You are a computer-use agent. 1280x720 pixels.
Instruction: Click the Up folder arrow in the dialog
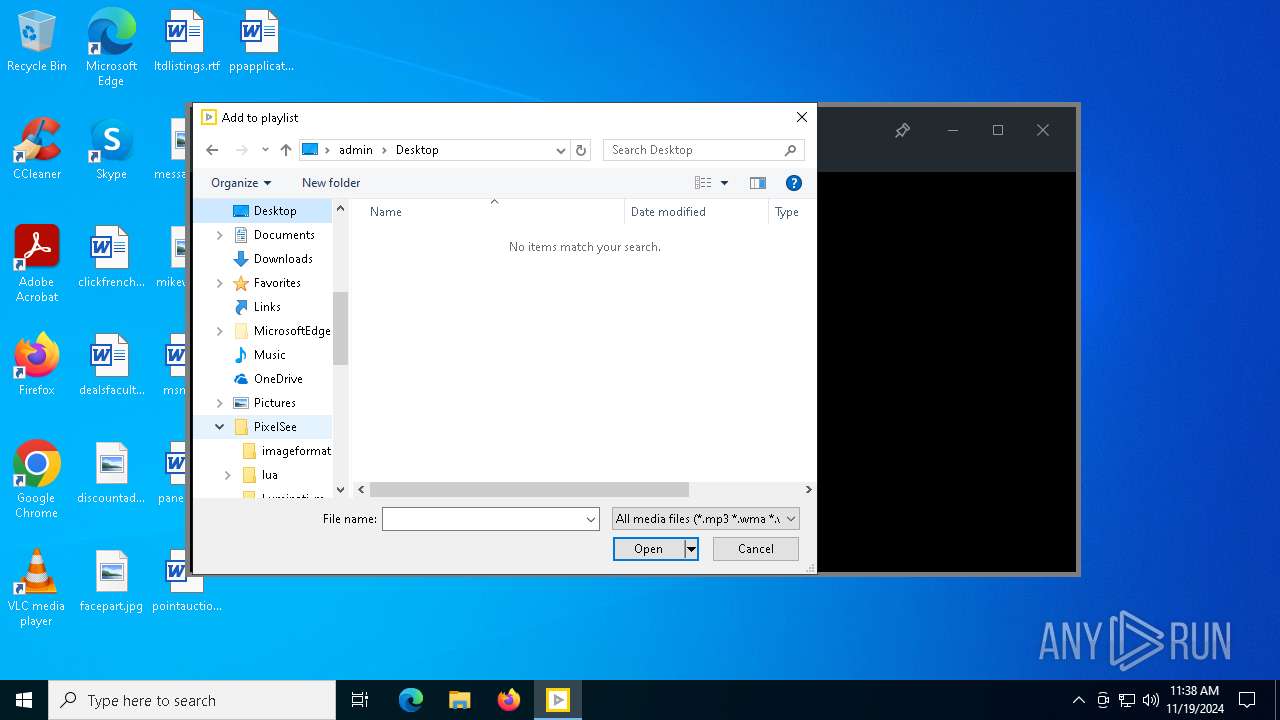[286, 150]
